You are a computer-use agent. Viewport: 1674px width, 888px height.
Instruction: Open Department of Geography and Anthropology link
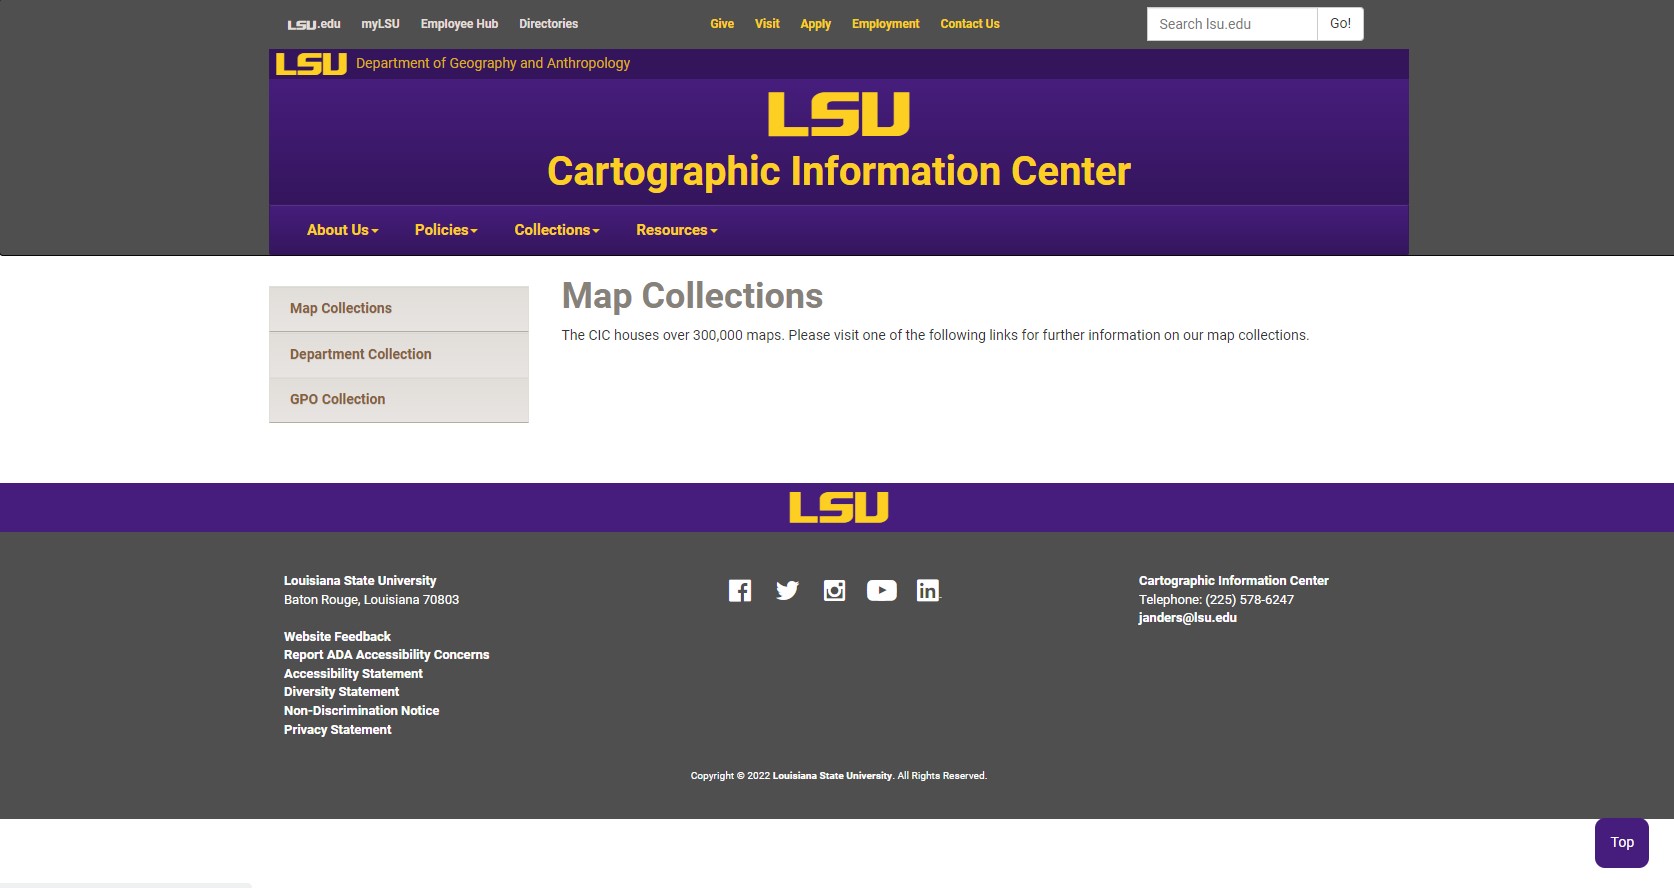point(493,63)
